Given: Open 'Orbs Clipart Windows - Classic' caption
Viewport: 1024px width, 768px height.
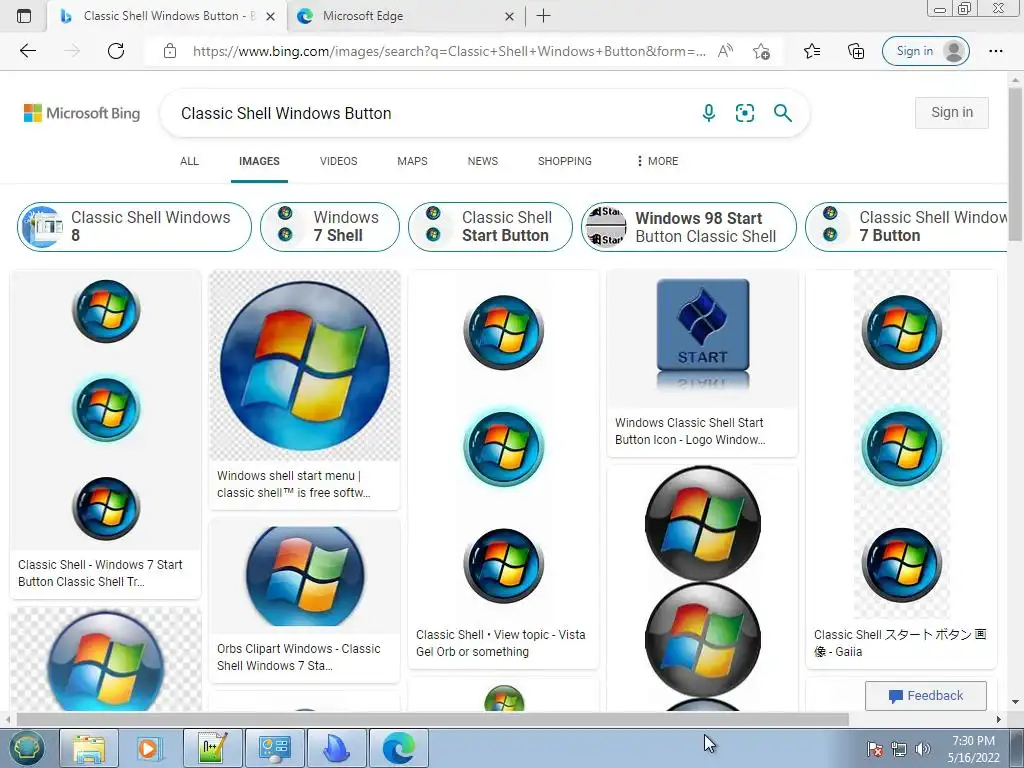Looking at the screenshot, I should point(298,657).
